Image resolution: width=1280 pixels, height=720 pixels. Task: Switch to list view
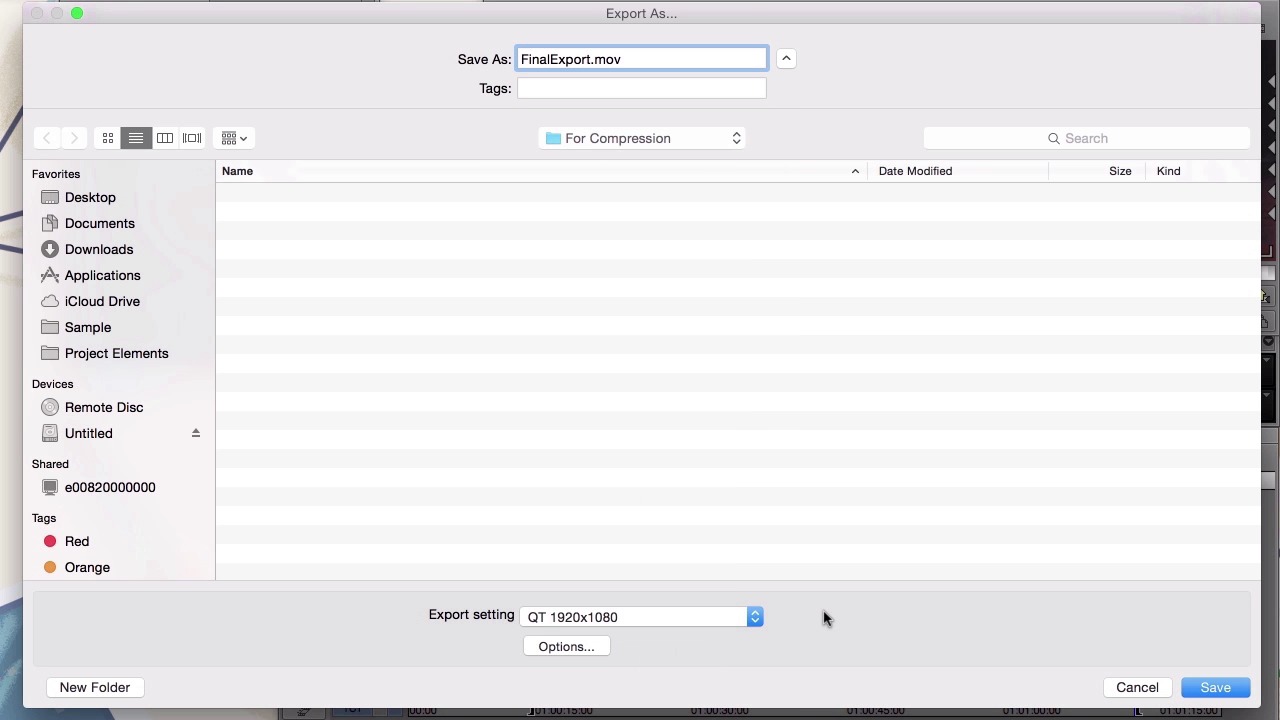[136, 138]
